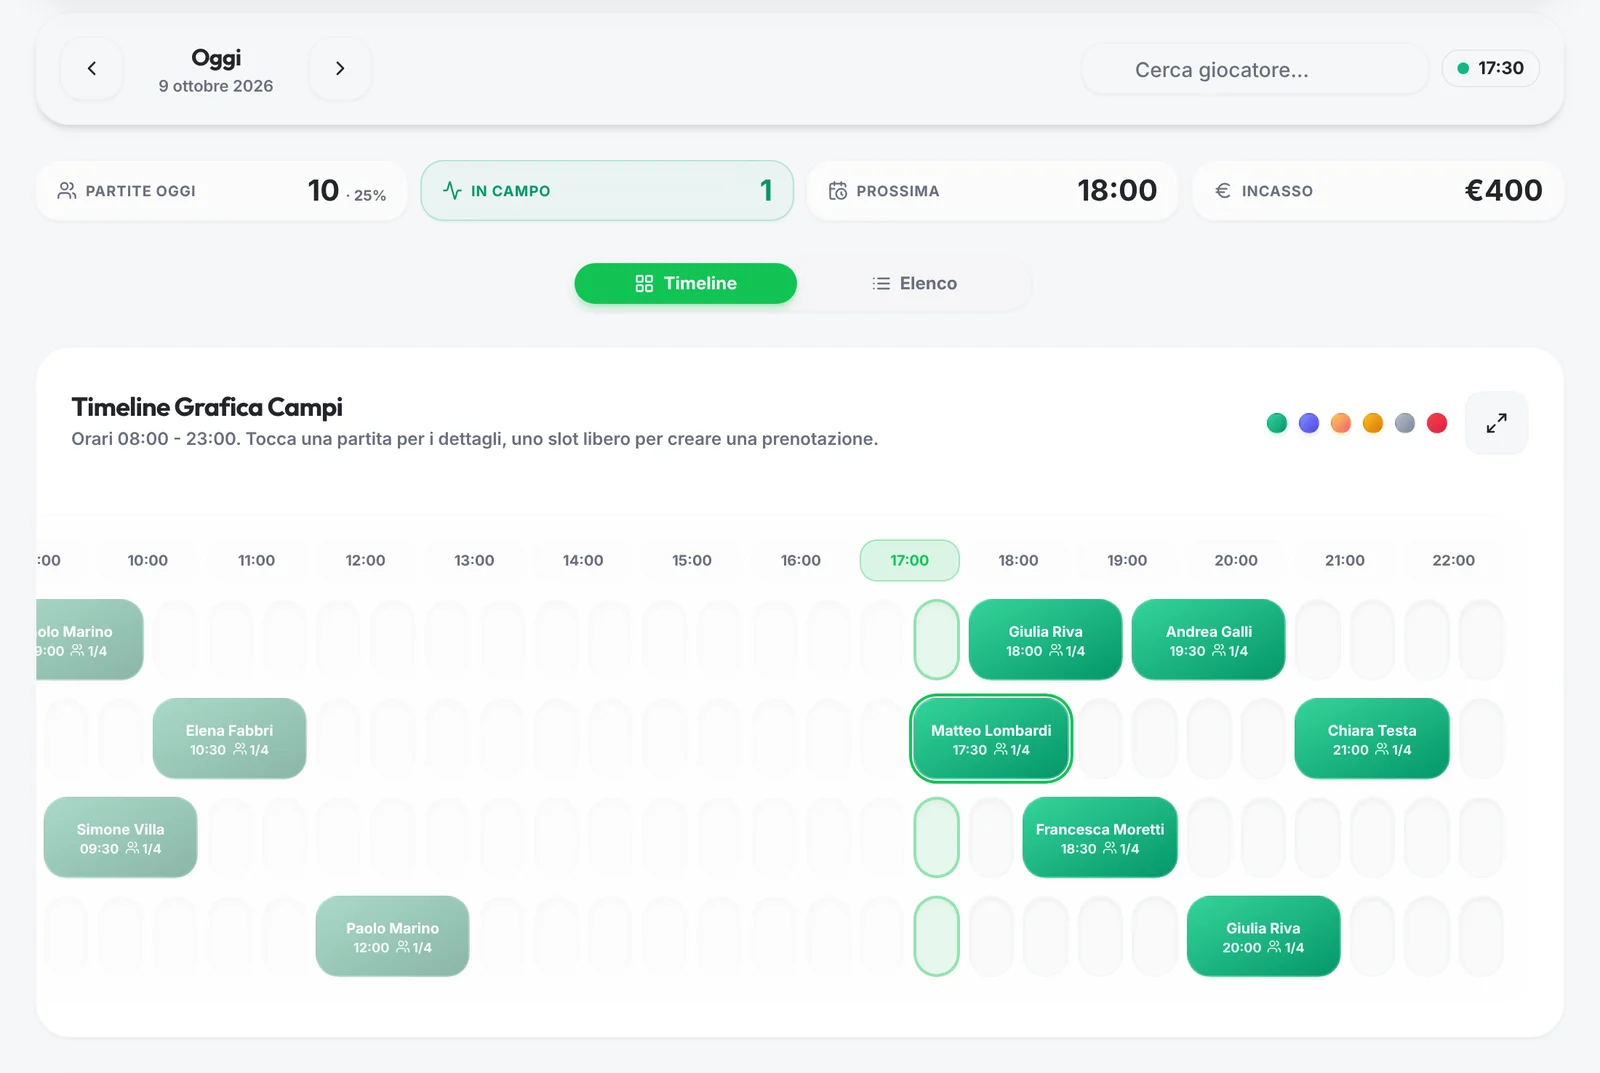The height and width of the screenshot is (1073, 1600).
Task: Click the 17:30 live time badge
Action: pos(1490,68)
